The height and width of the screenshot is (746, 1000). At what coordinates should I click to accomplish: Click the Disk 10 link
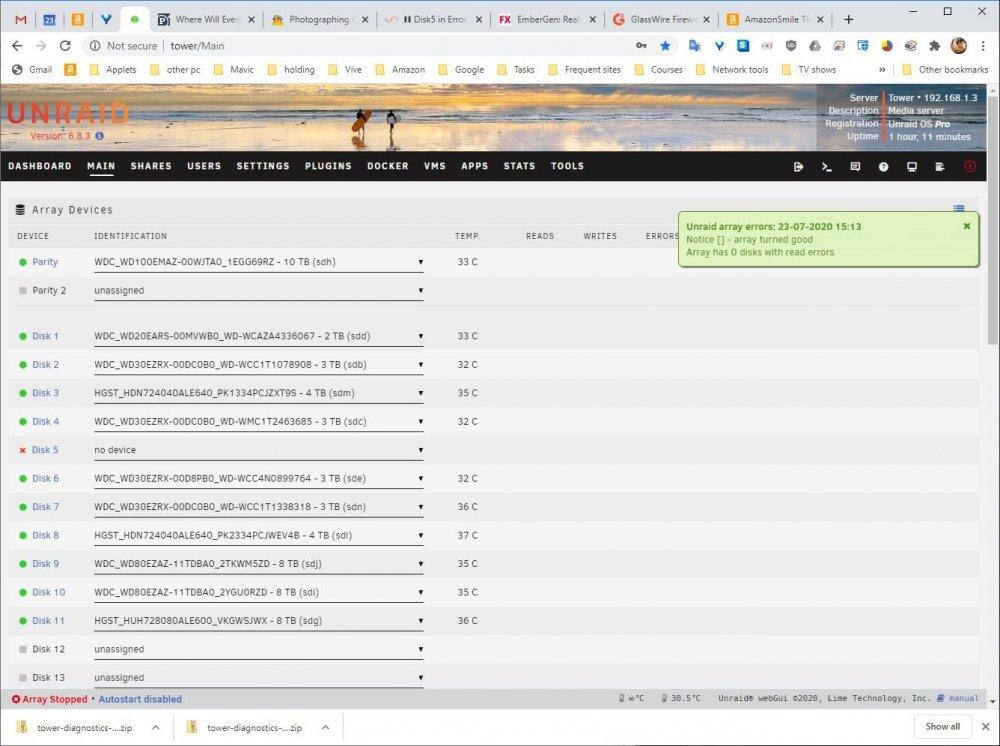tap(49, 592)
